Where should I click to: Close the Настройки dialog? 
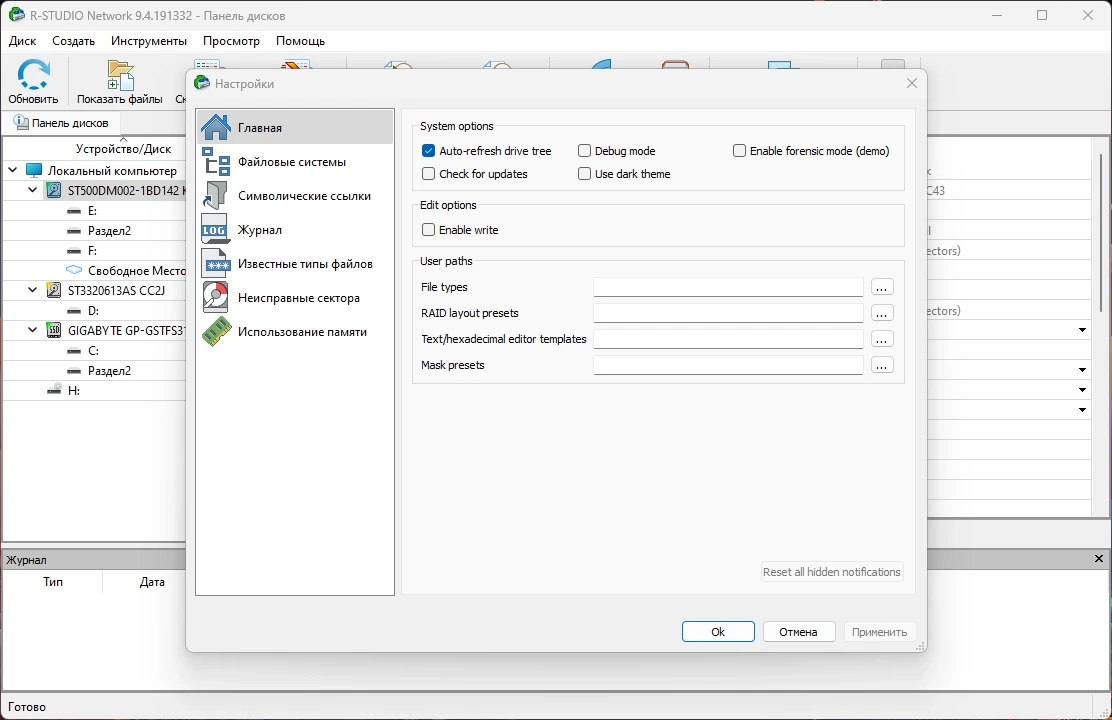(x=912, y=83)
